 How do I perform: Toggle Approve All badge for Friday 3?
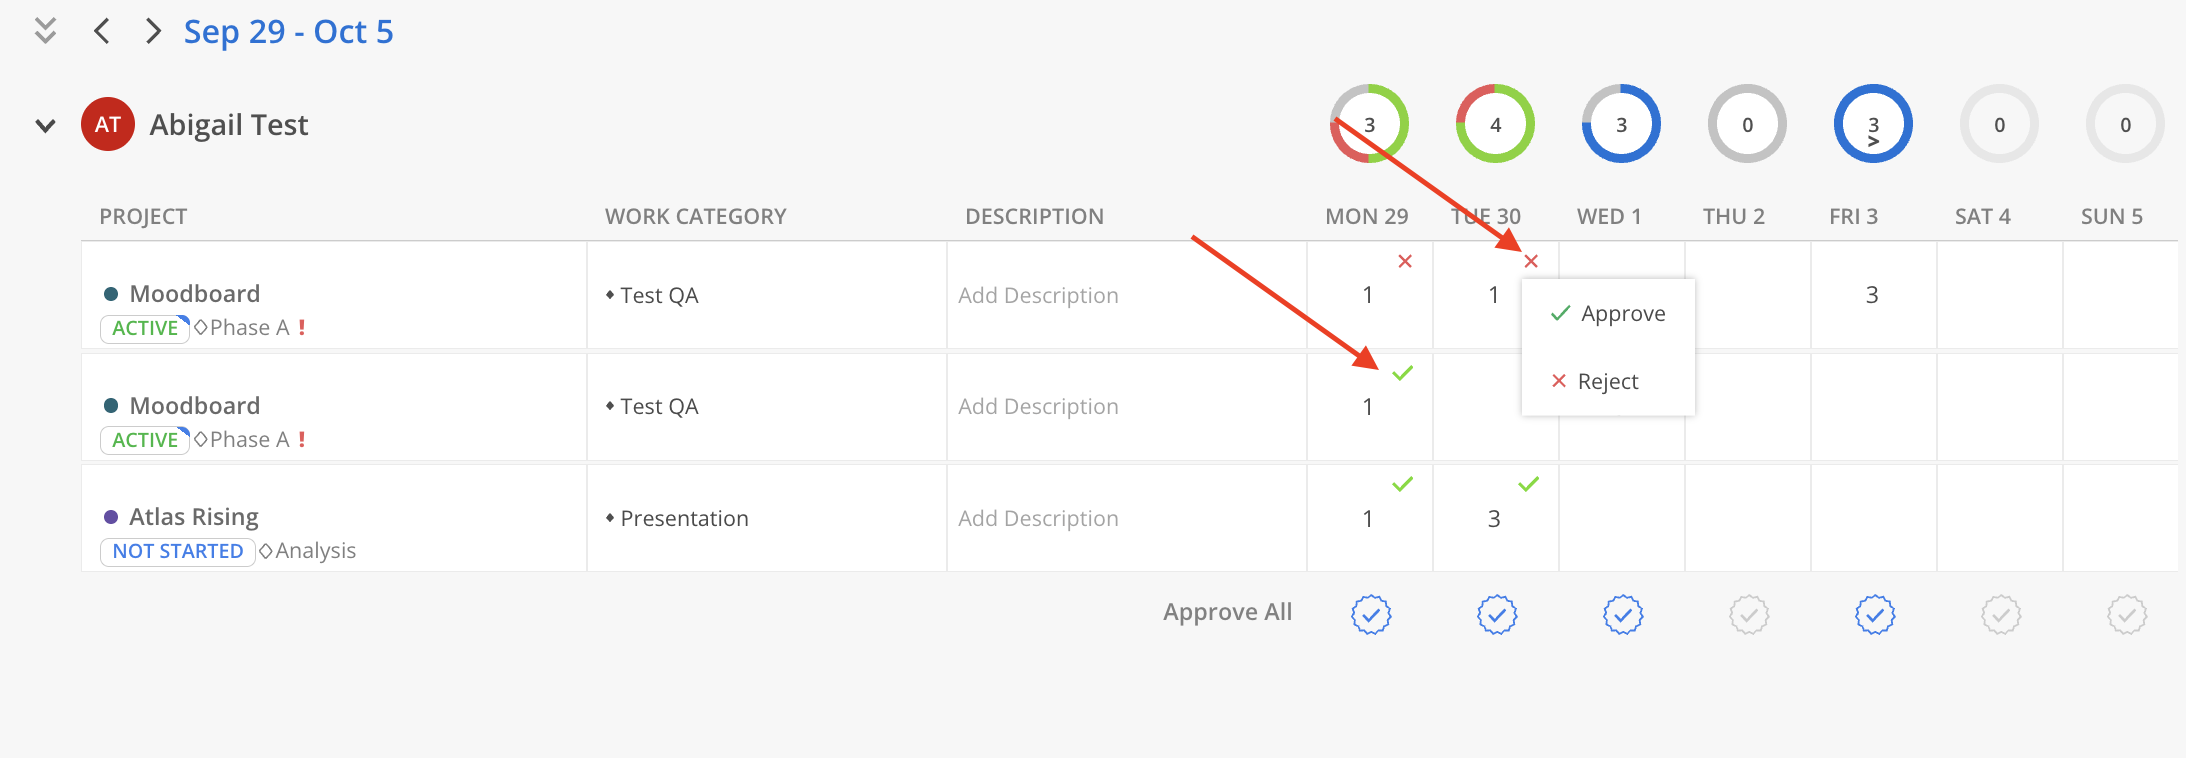(1875, 614)
